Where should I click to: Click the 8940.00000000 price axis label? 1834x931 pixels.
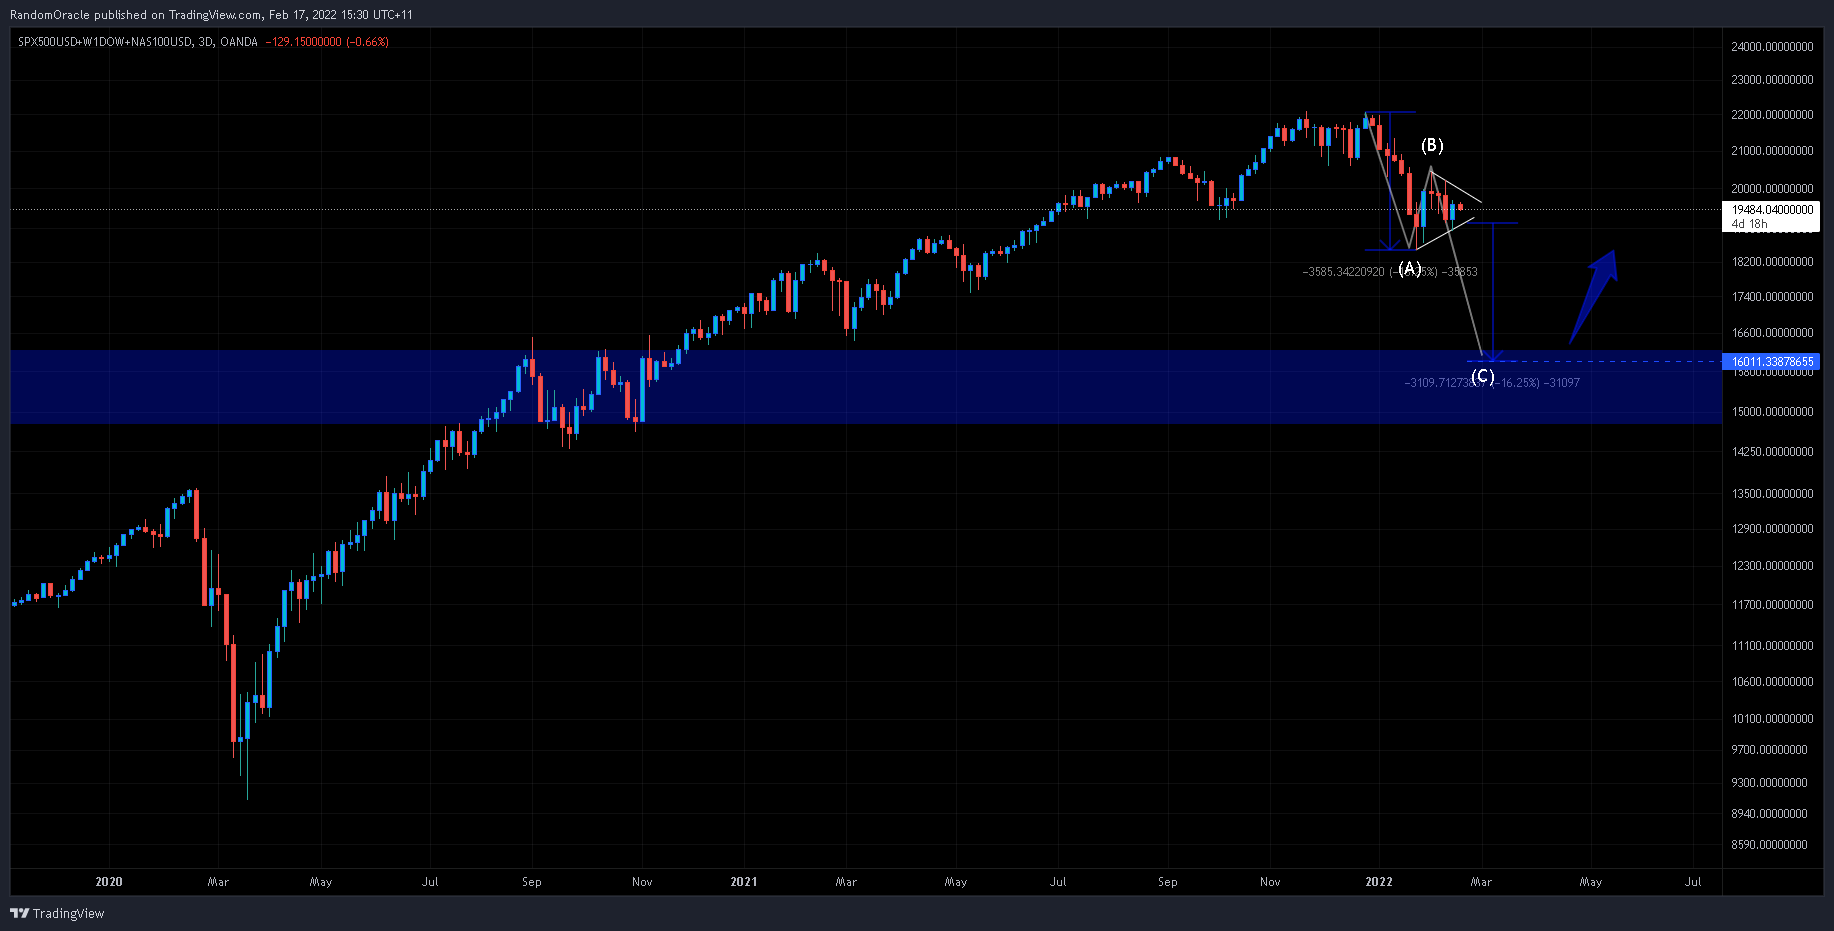click(x=1769, y=814)
